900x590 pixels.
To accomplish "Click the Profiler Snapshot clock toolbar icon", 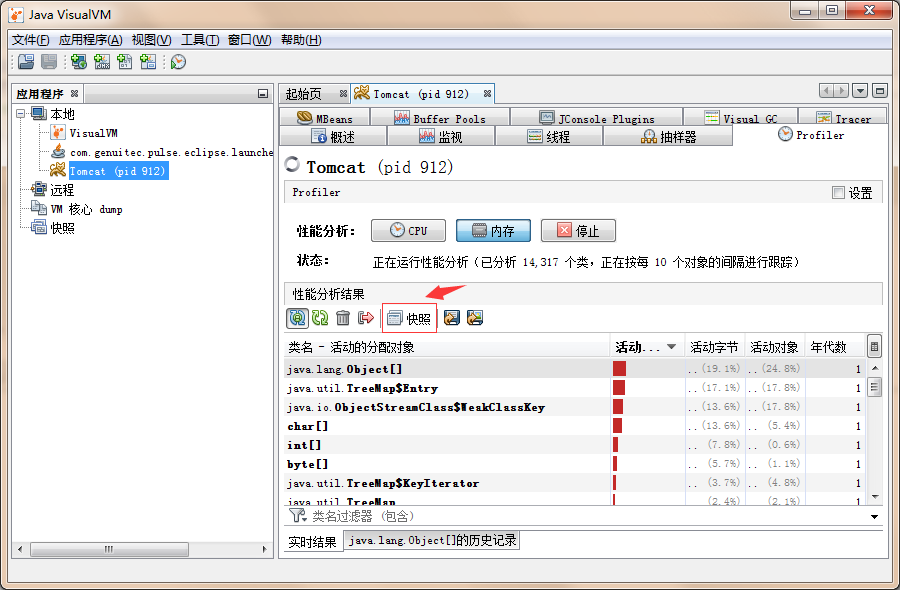I will (x=178, y=61).
